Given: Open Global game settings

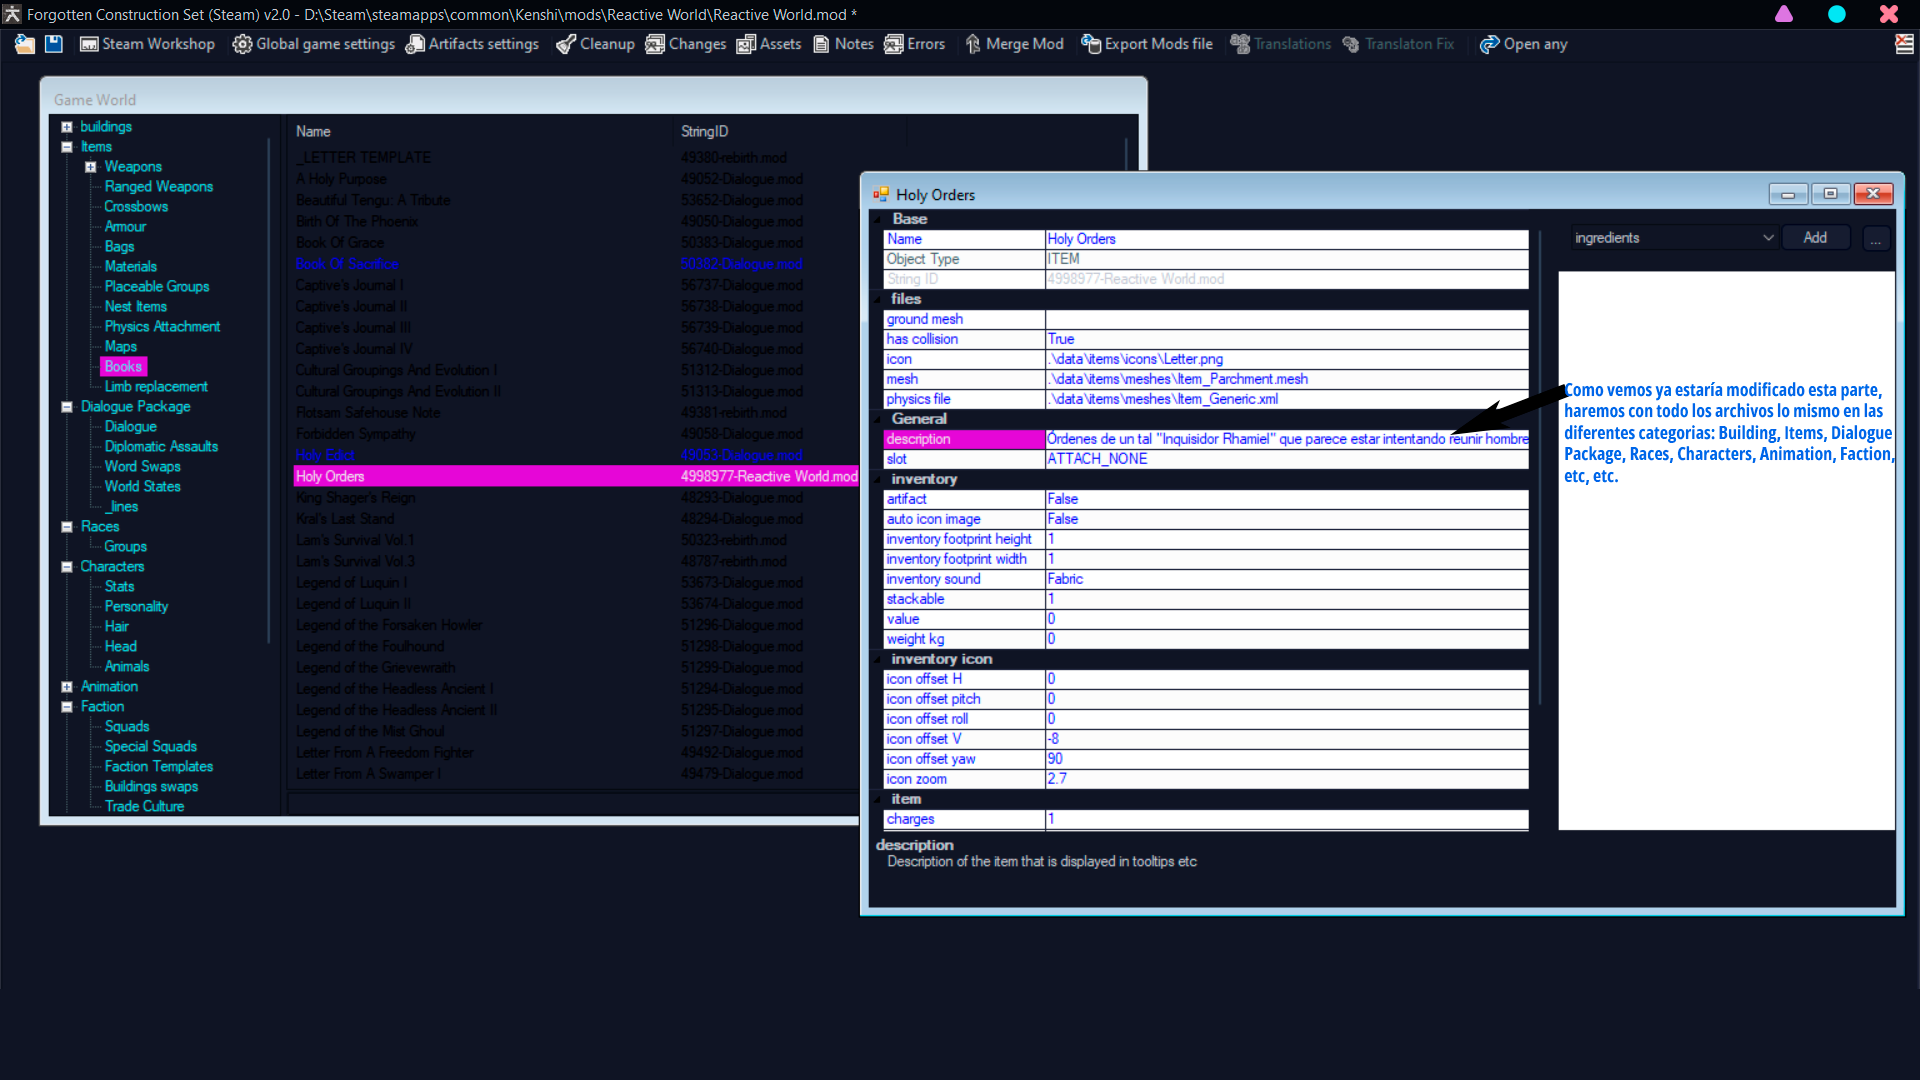Looking at the screenshot, I should click(313, 44).
